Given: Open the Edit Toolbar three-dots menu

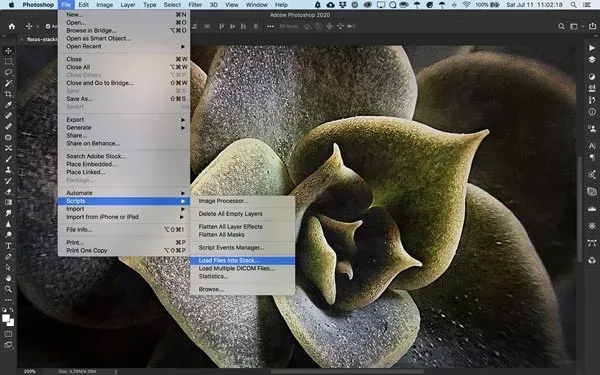Looking at the screenshot, I should (8, 300).
